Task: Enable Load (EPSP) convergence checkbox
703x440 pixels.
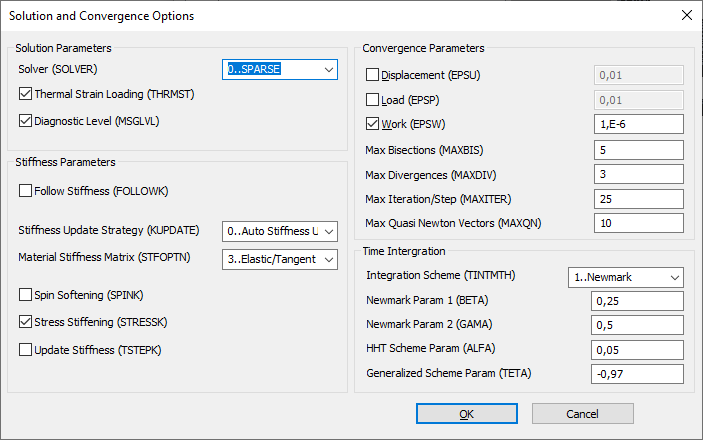Action: 373,100
